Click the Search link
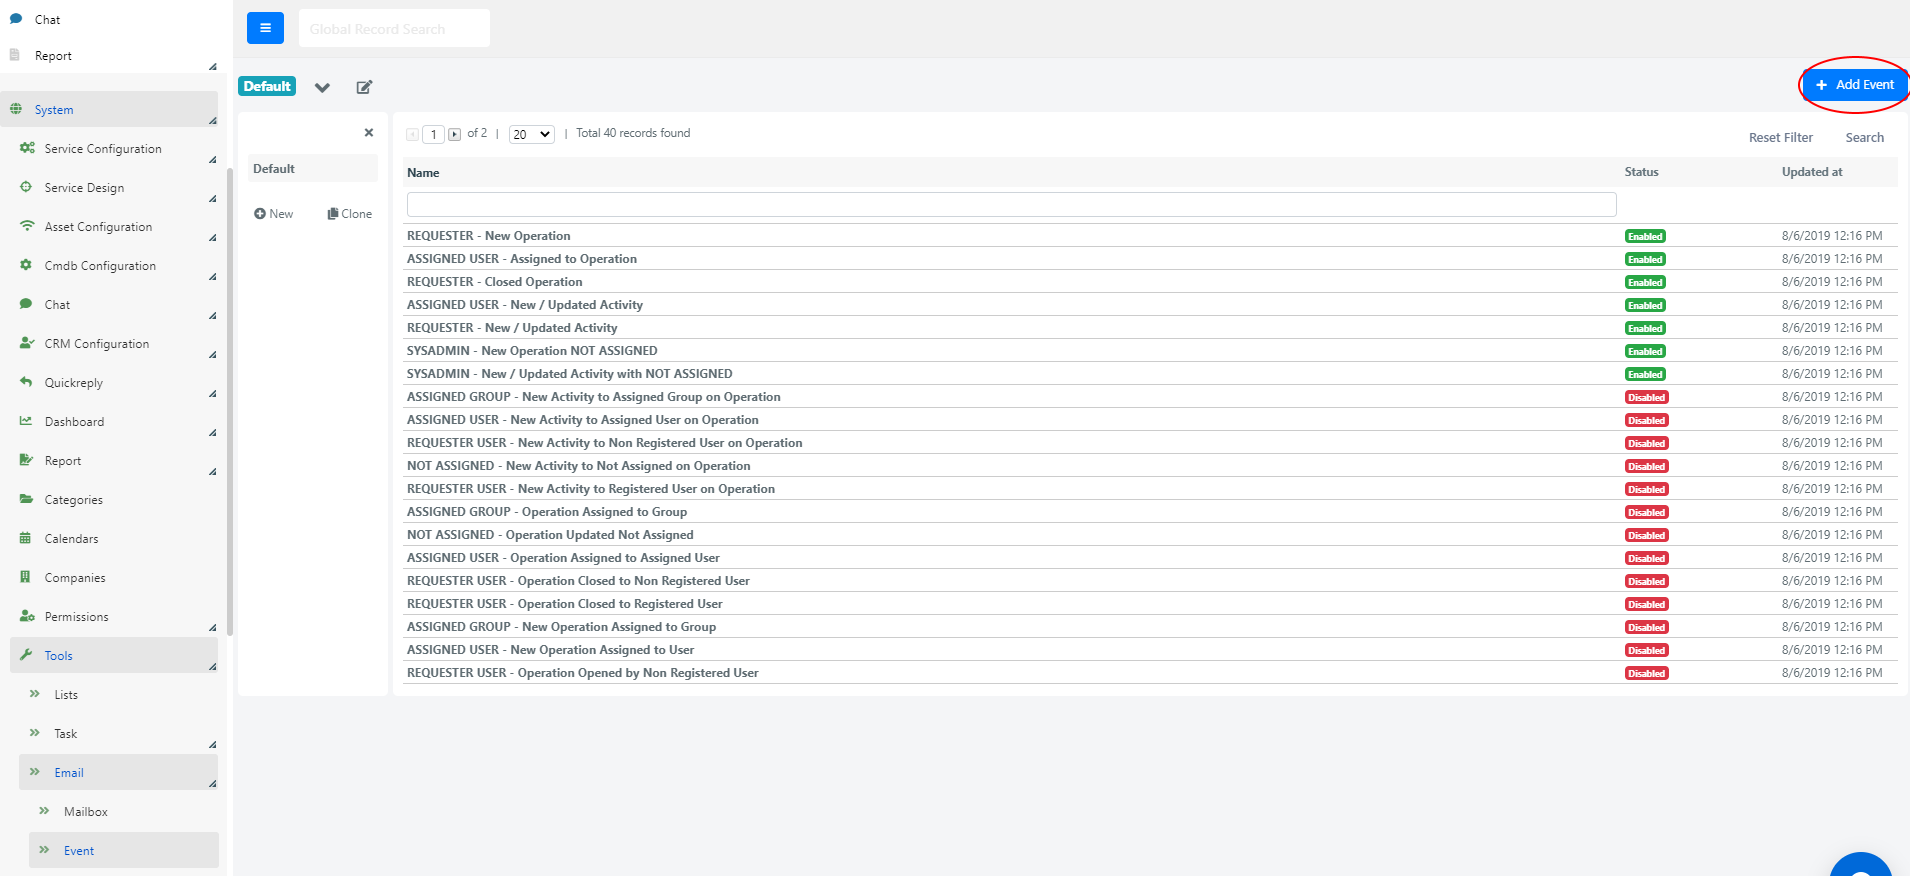Image resolution: width=1910 pixels, height=876 pixels. (x=1864, y=138)
